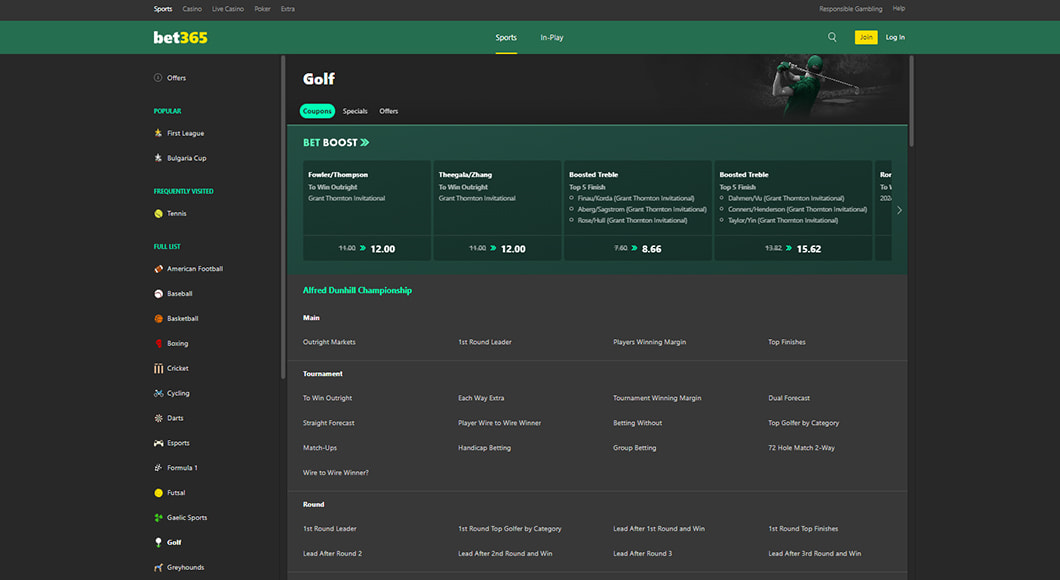Open 1st Round Top Golfer by Category
Viewport: 1060px width, 580px height.
click(510, 529)
